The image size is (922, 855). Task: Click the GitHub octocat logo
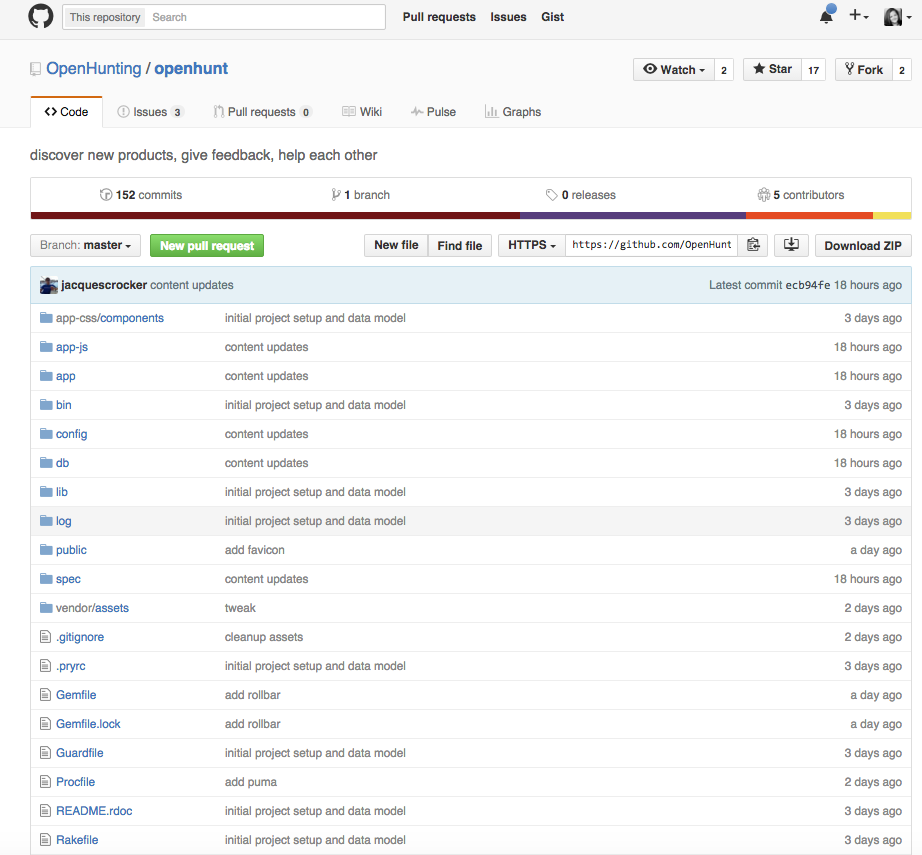[x=41, y=16]
